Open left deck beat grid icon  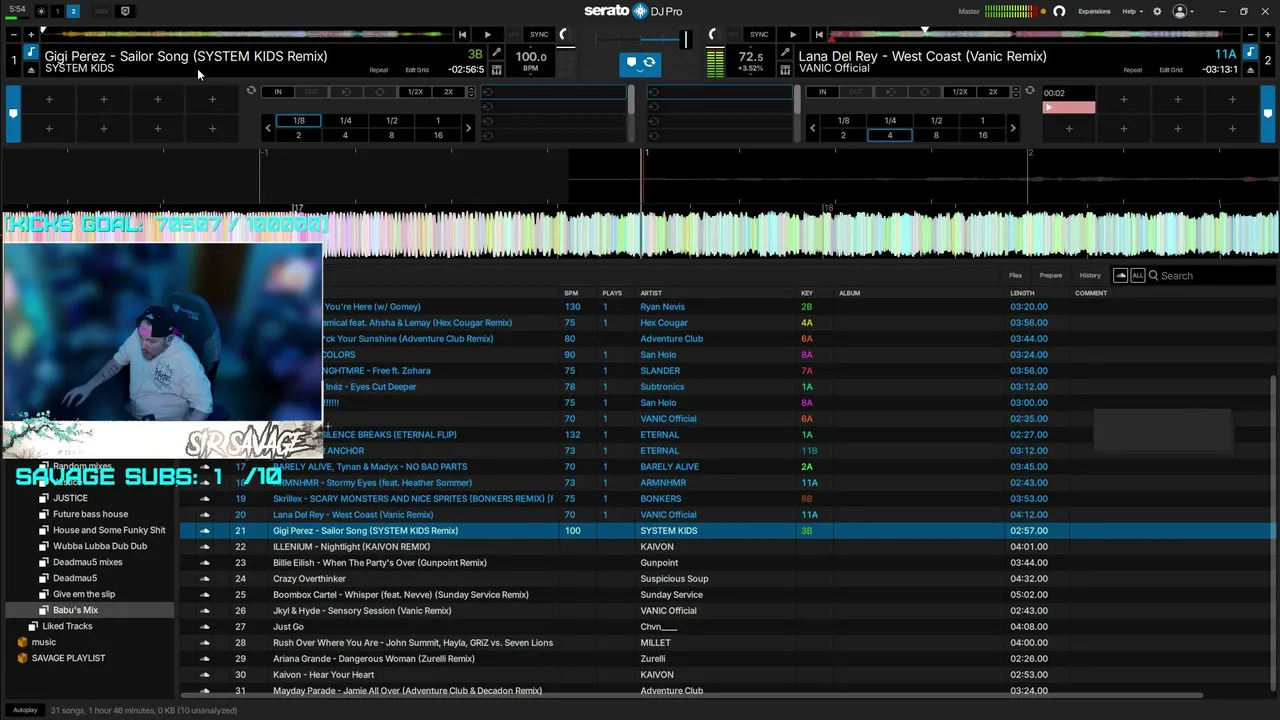(497, 70)
